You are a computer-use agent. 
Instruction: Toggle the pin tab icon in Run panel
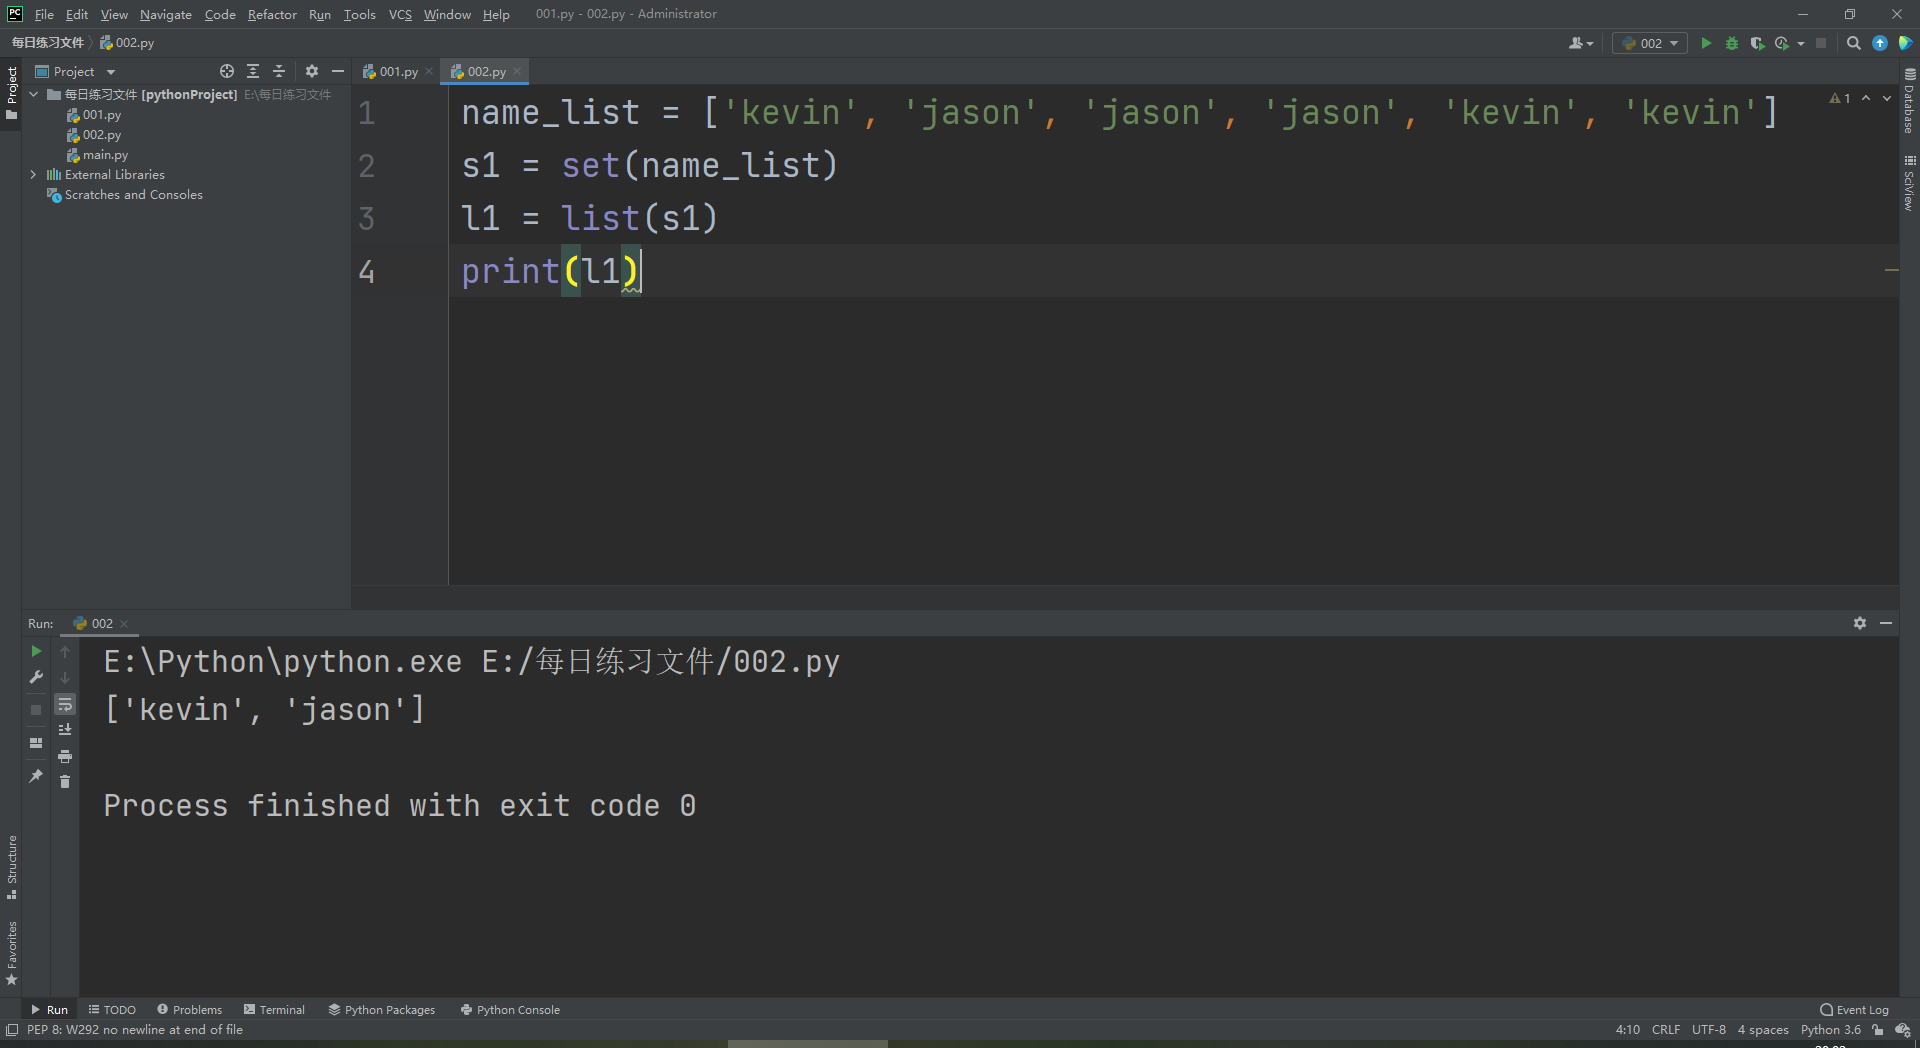click(36, 776)
